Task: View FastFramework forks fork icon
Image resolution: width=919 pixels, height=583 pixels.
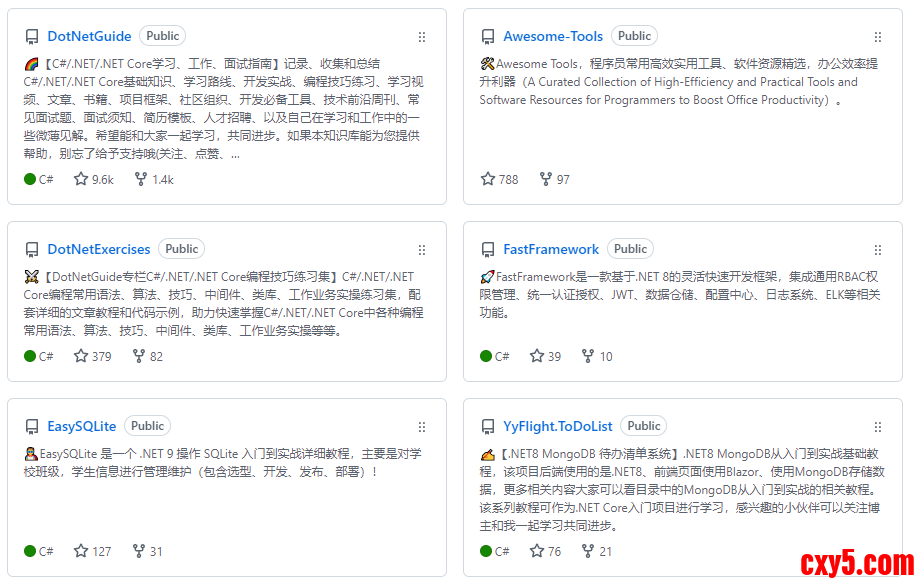Action: click(588, 356)
